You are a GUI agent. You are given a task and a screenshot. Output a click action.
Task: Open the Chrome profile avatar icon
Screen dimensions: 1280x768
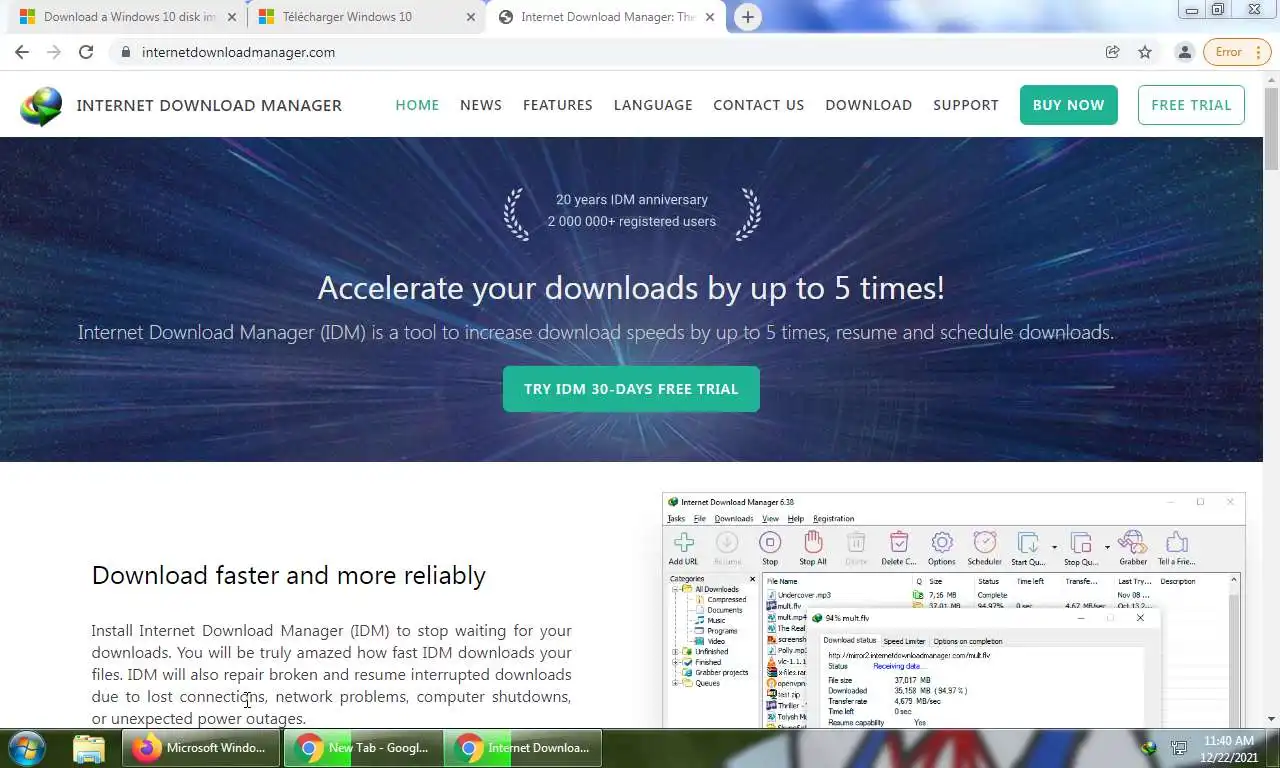click(1184, 52)
